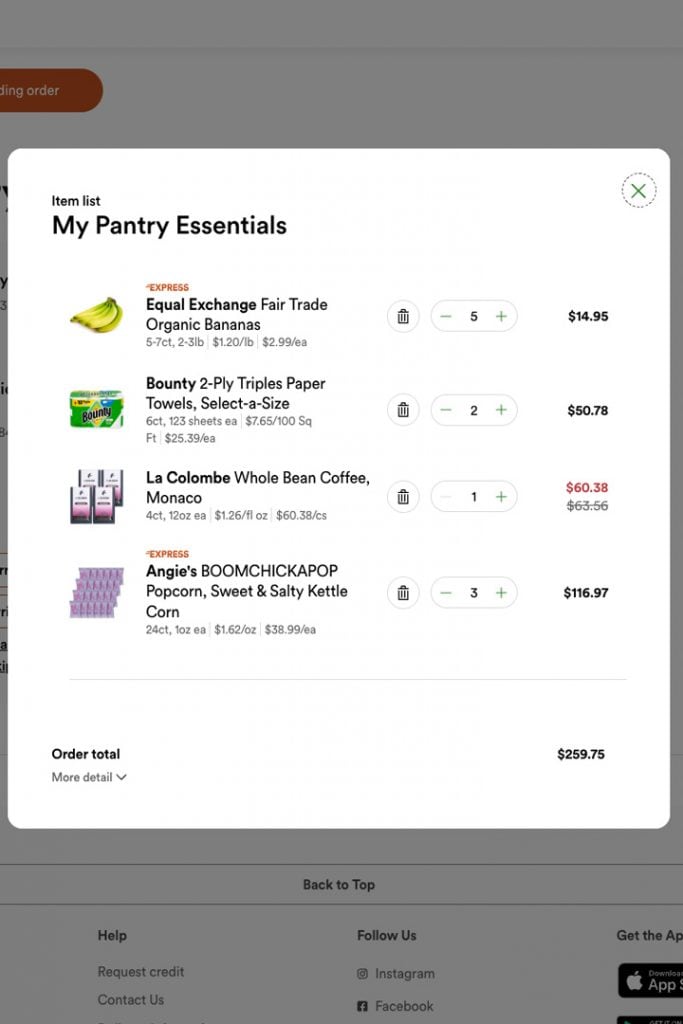Add another Angie's popcorn case
Screen dimensions: 683x1024
501,593
